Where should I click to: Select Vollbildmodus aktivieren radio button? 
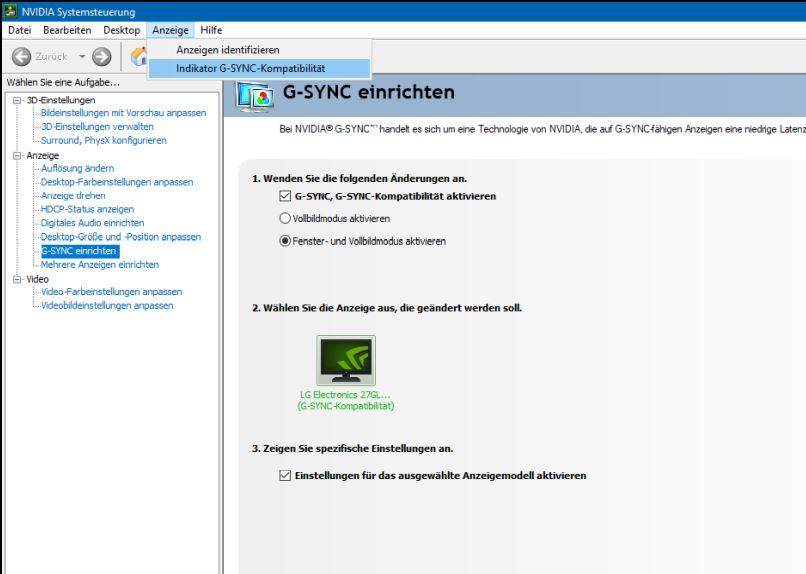pos(285,218)
